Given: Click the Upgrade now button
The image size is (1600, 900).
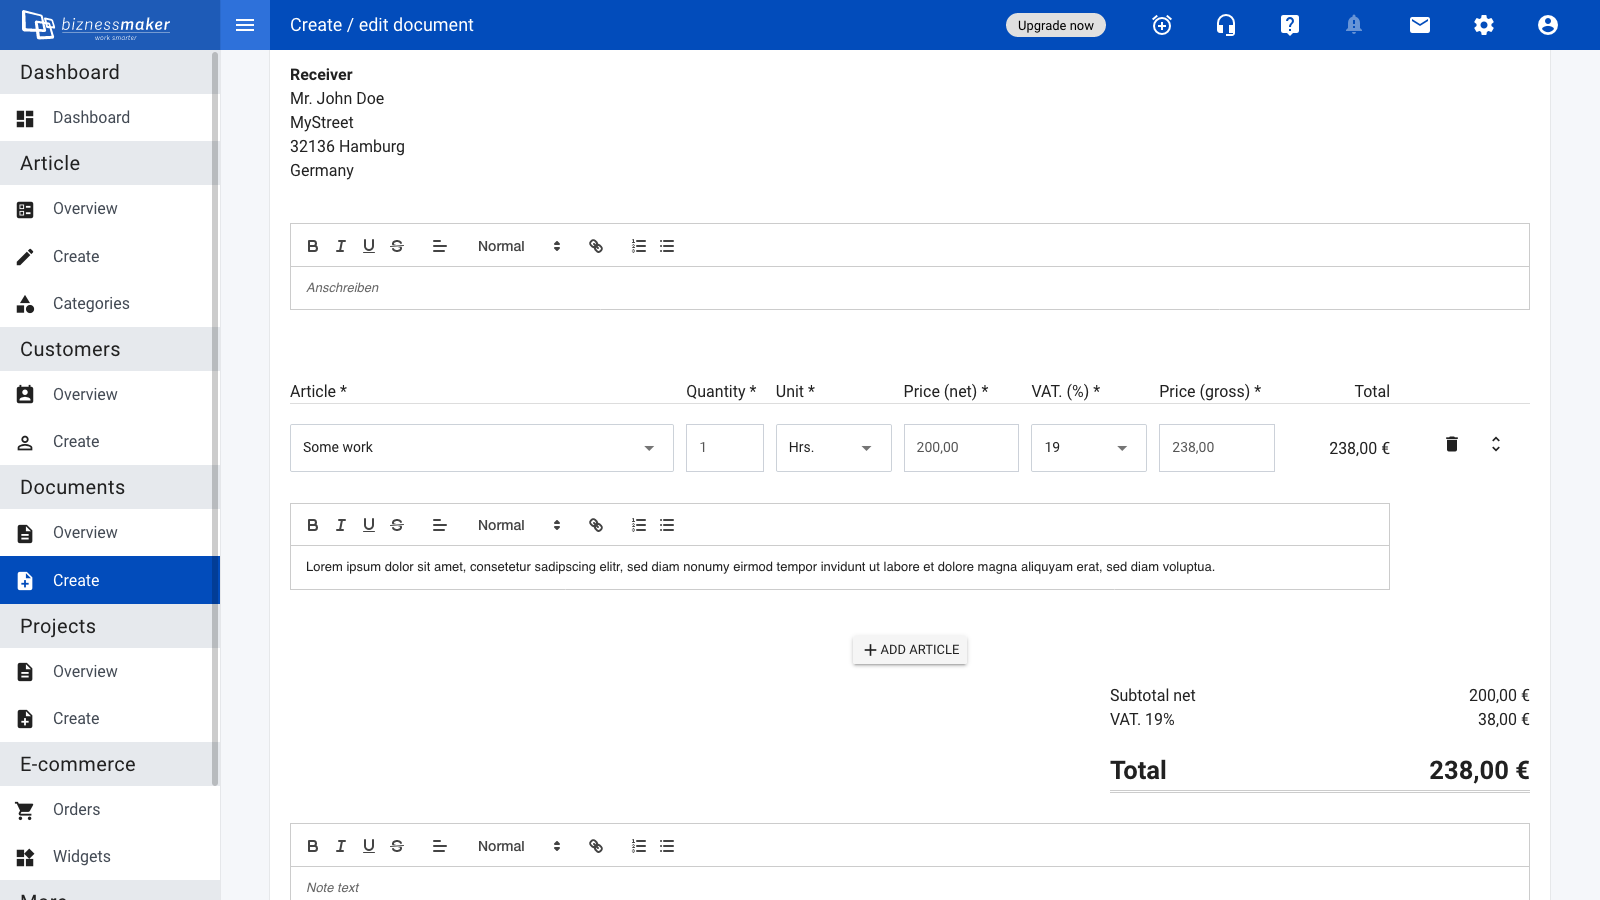Looking at the screenshot, I should 1055,25.
